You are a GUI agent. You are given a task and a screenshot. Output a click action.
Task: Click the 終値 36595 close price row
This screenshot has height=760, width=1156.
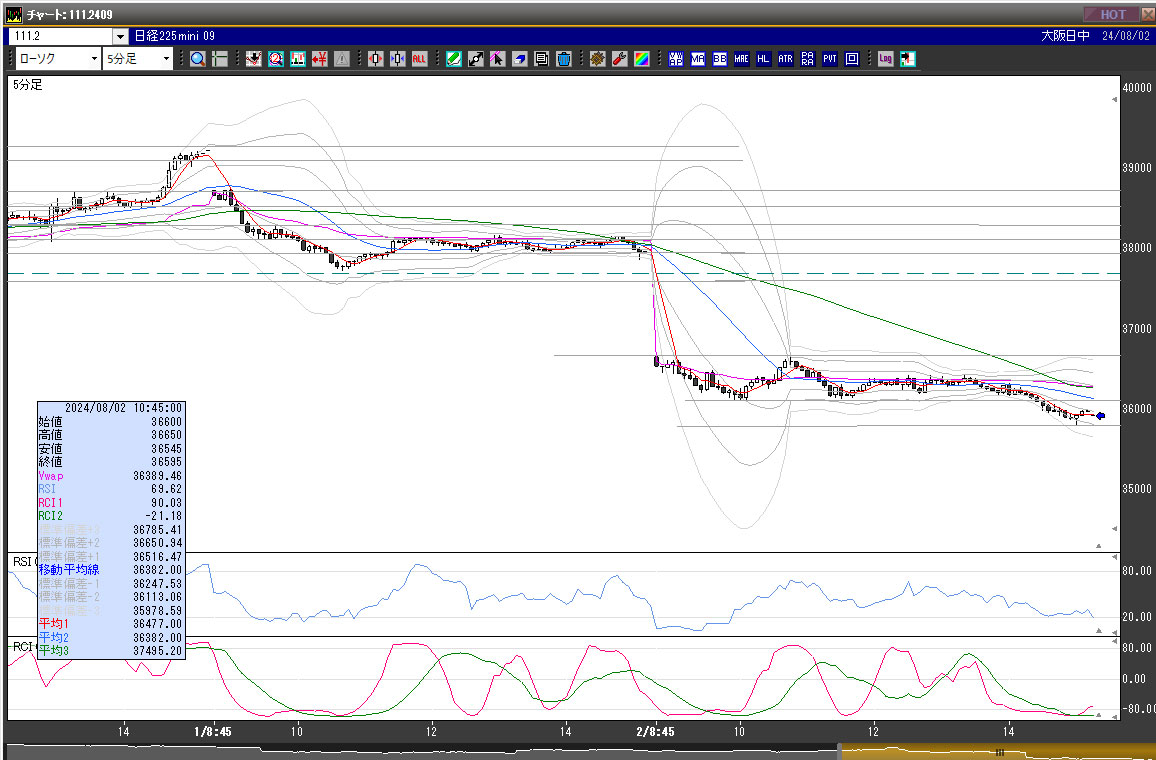pos(111,462)
